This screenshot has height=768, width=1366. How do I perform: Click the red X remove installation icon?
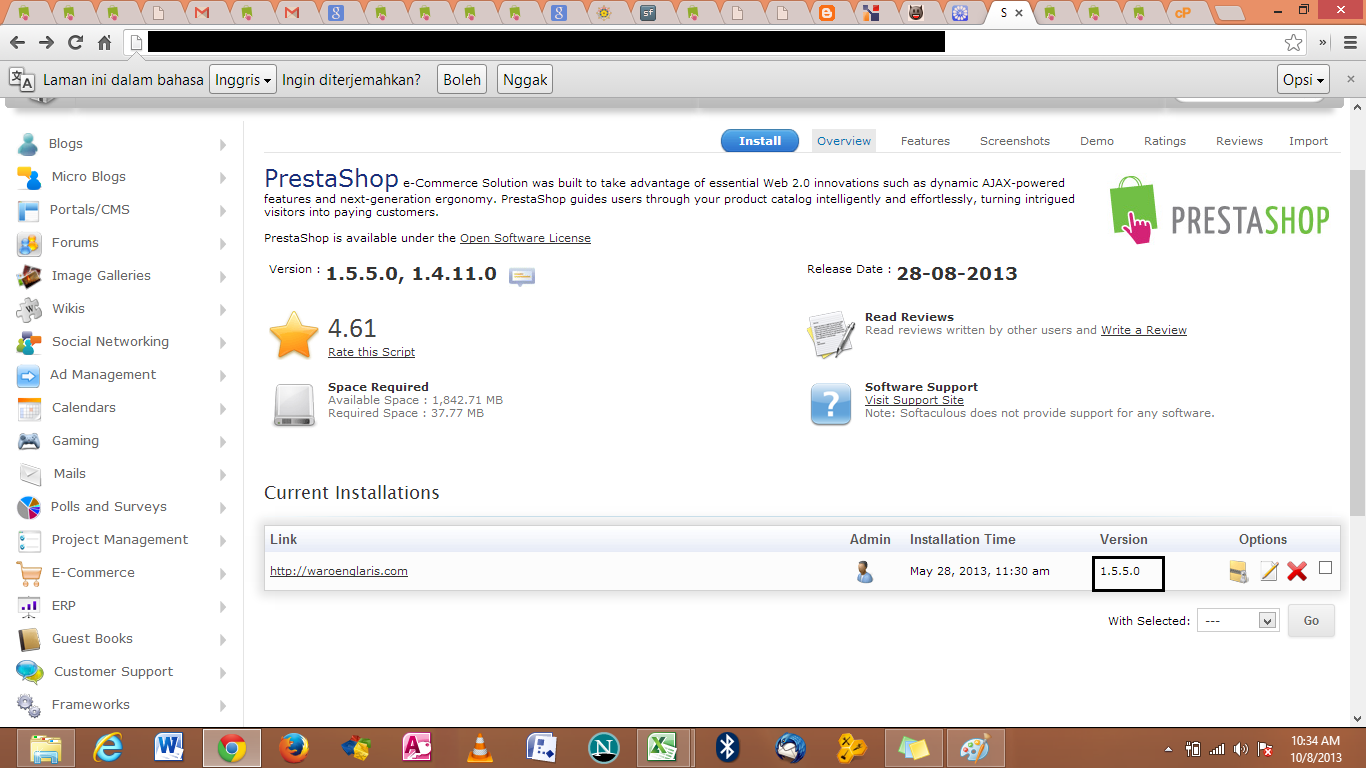tap(1297, 571)
